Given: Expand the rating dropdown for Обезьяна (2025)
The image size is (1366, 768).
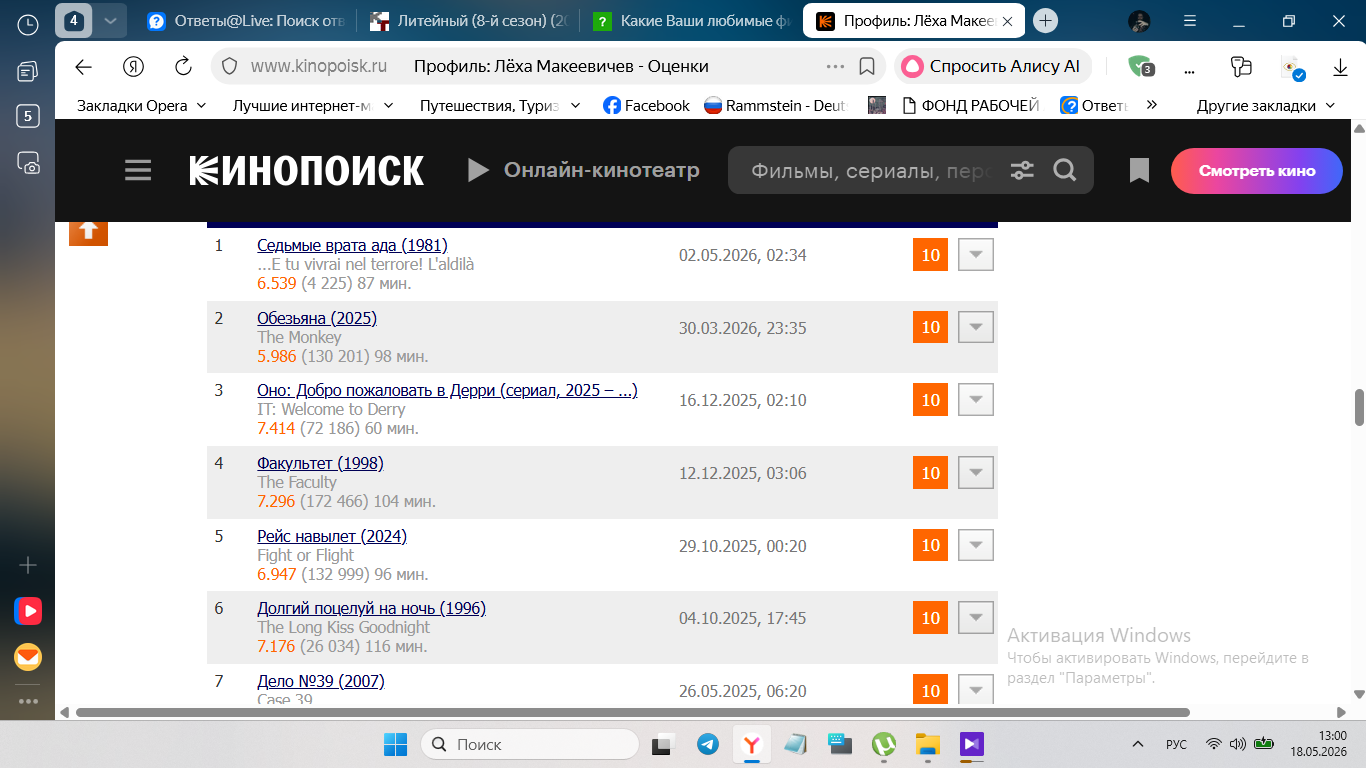Looking at the screenshot, I should 976,327.
